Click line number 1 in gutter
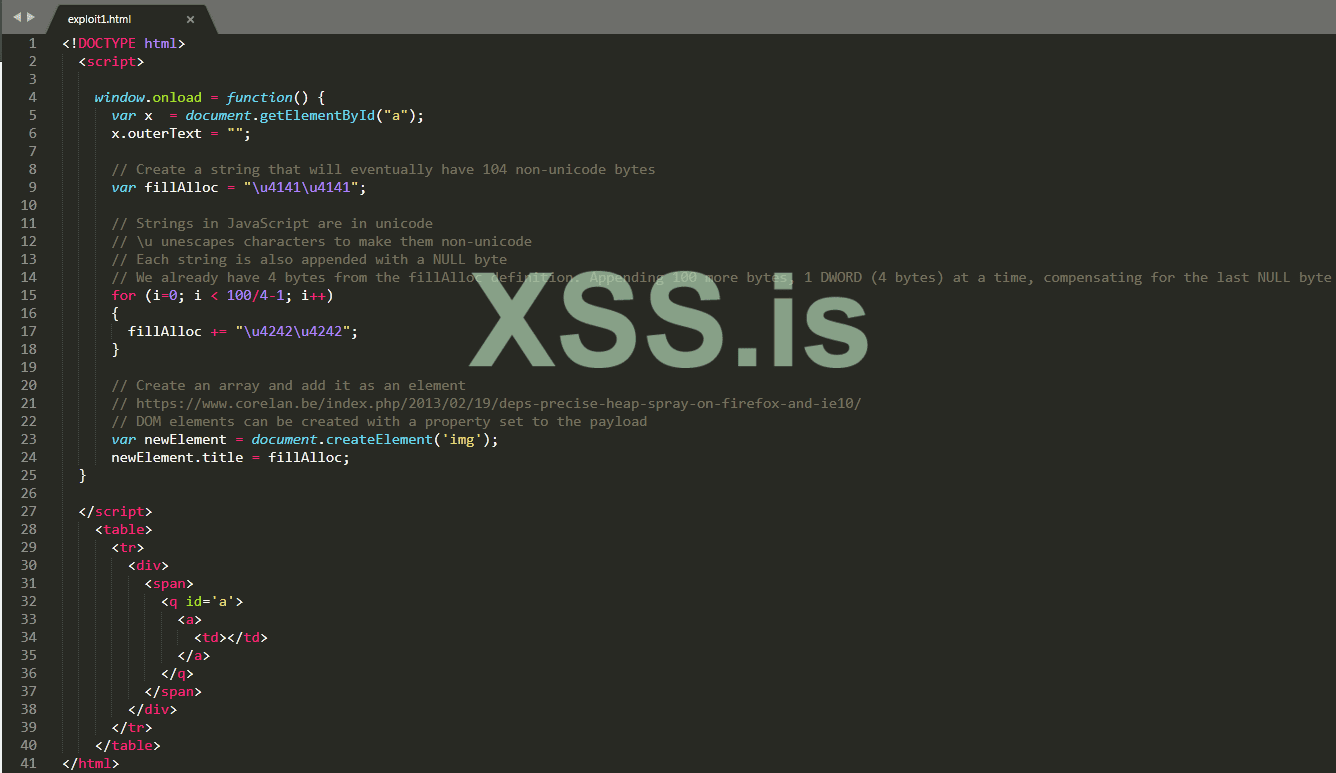This screenshot has height=773, width=1336. point(32,43)
